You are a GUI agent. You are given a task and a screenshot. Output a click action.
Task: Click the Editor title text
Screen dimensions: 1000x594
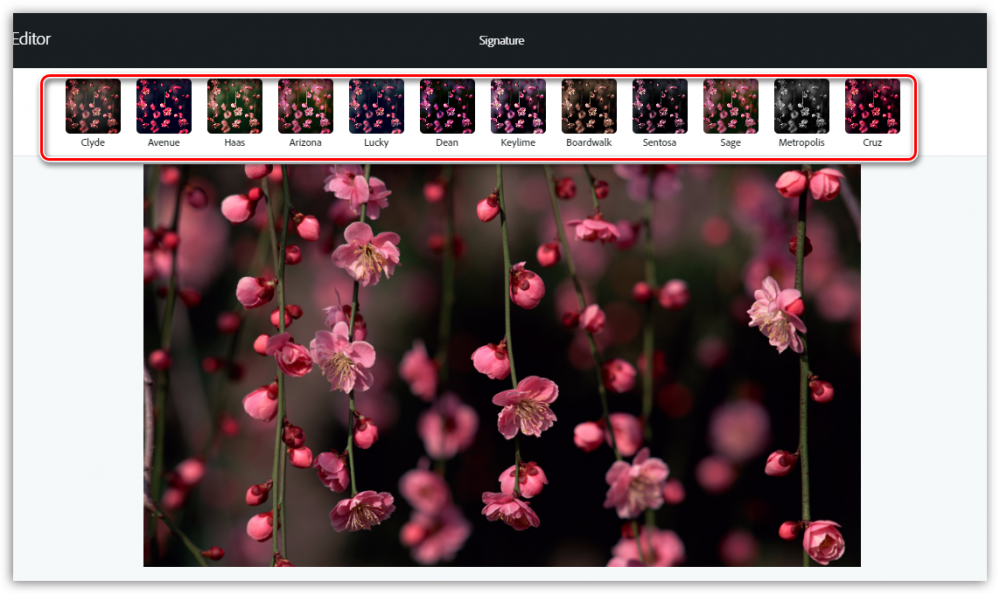click(x=30, y=39)
